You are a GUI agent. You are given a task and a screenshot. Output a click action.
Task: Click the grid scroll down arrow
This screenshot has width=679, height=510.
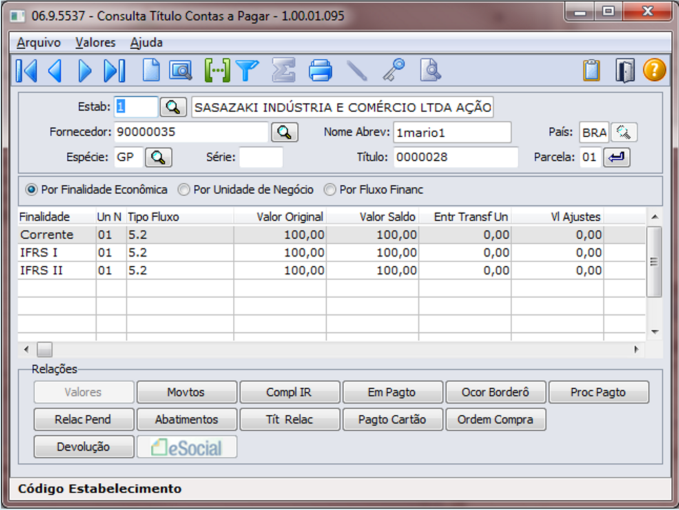[x=654, y=332]
